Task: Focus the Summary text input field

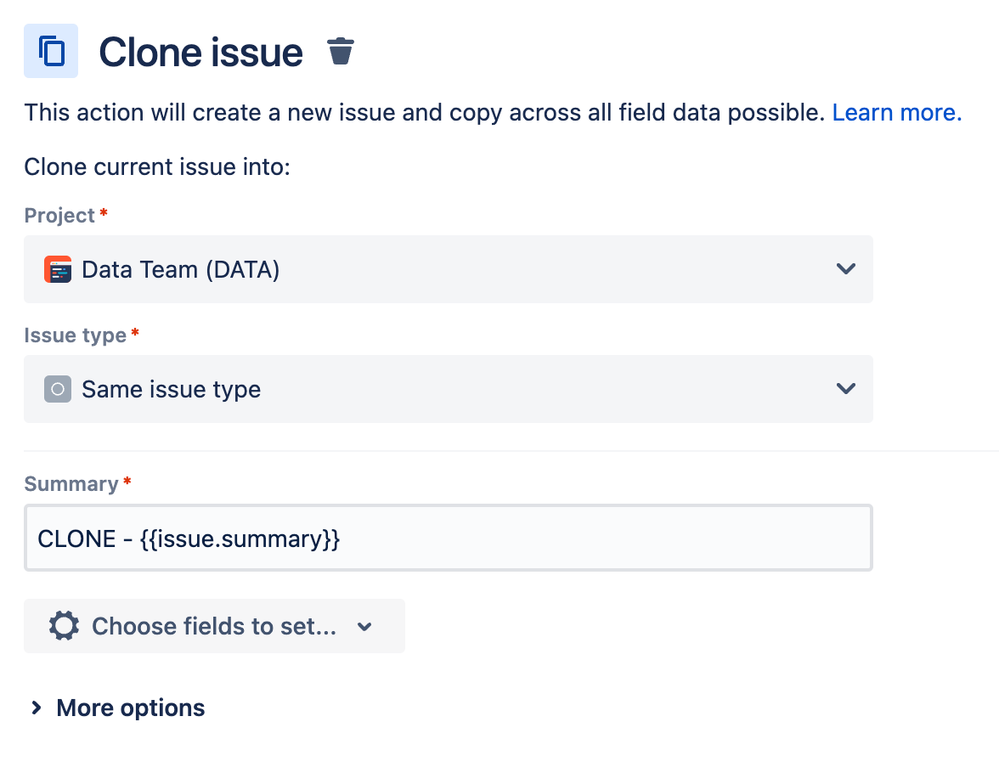Action: click(x=449, y=538)
